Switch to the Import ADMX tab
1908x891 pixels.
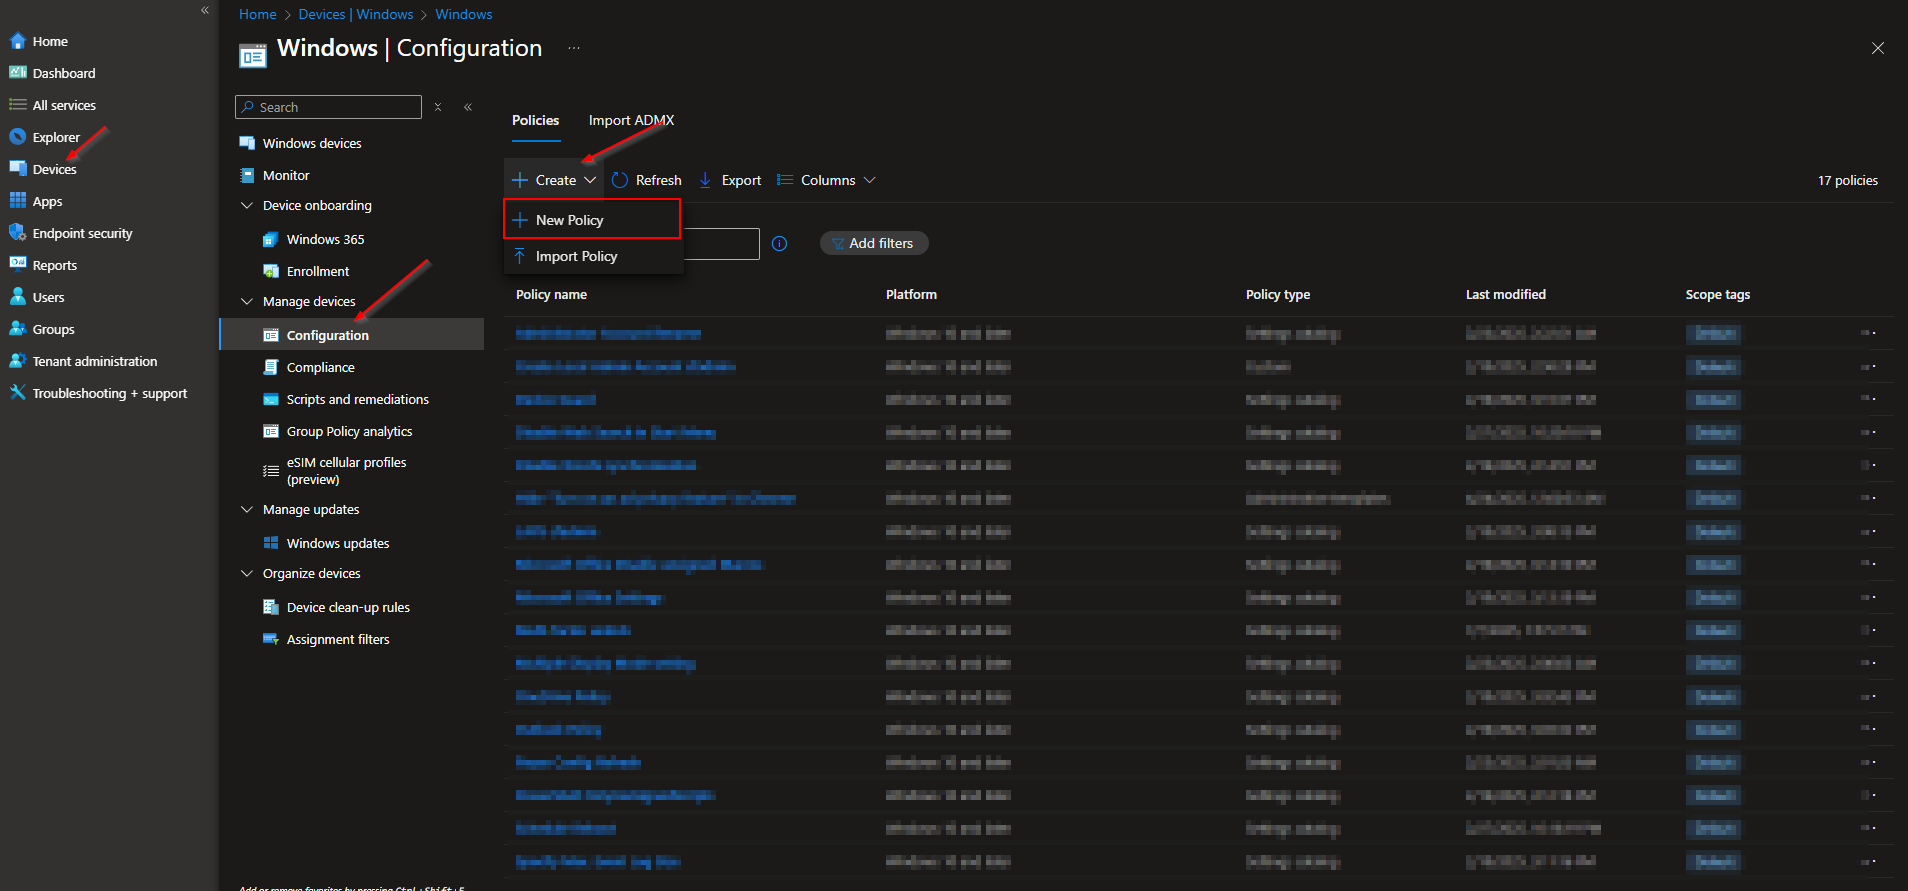click(631, 120)
